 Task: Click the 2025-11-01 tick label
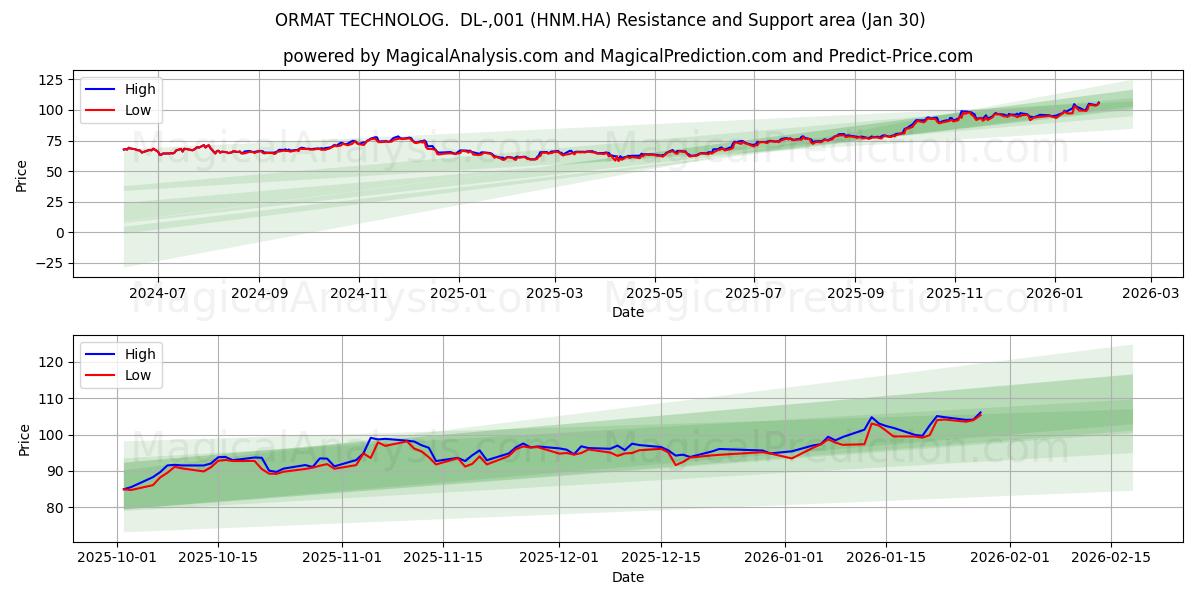[x=342, y=558]
